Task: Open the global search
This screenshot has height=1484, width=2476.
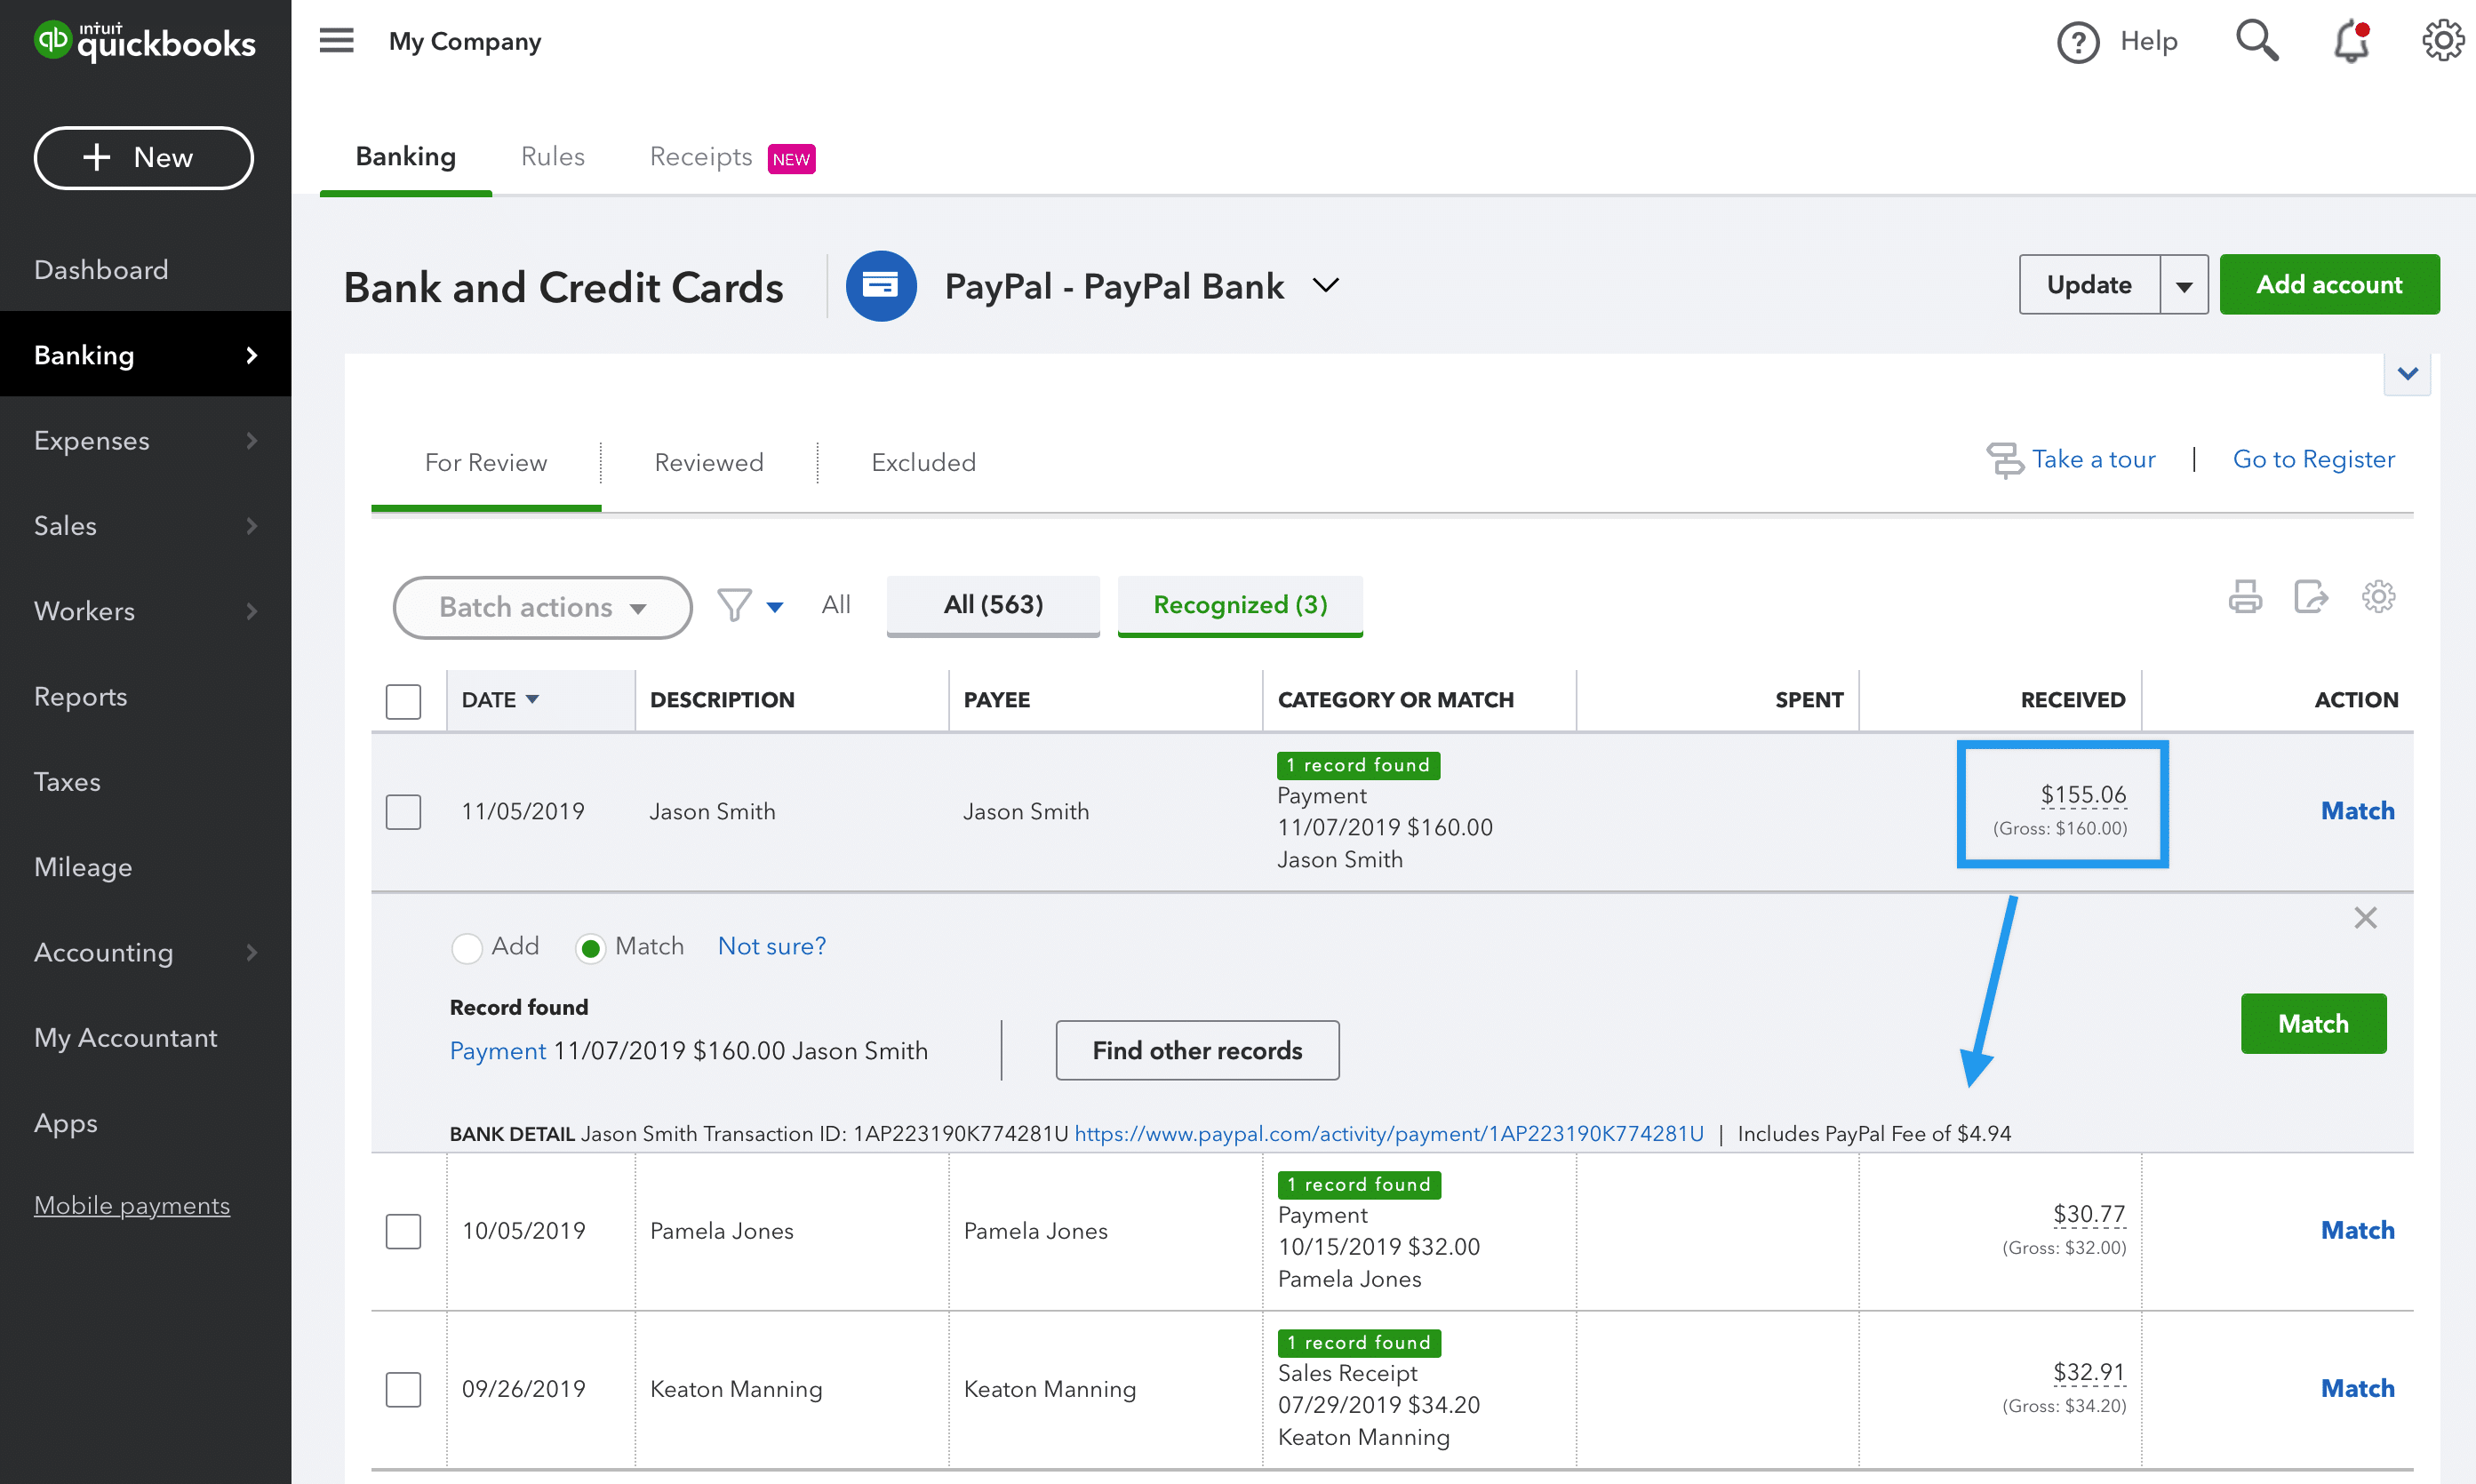Action: [2256, 40]
